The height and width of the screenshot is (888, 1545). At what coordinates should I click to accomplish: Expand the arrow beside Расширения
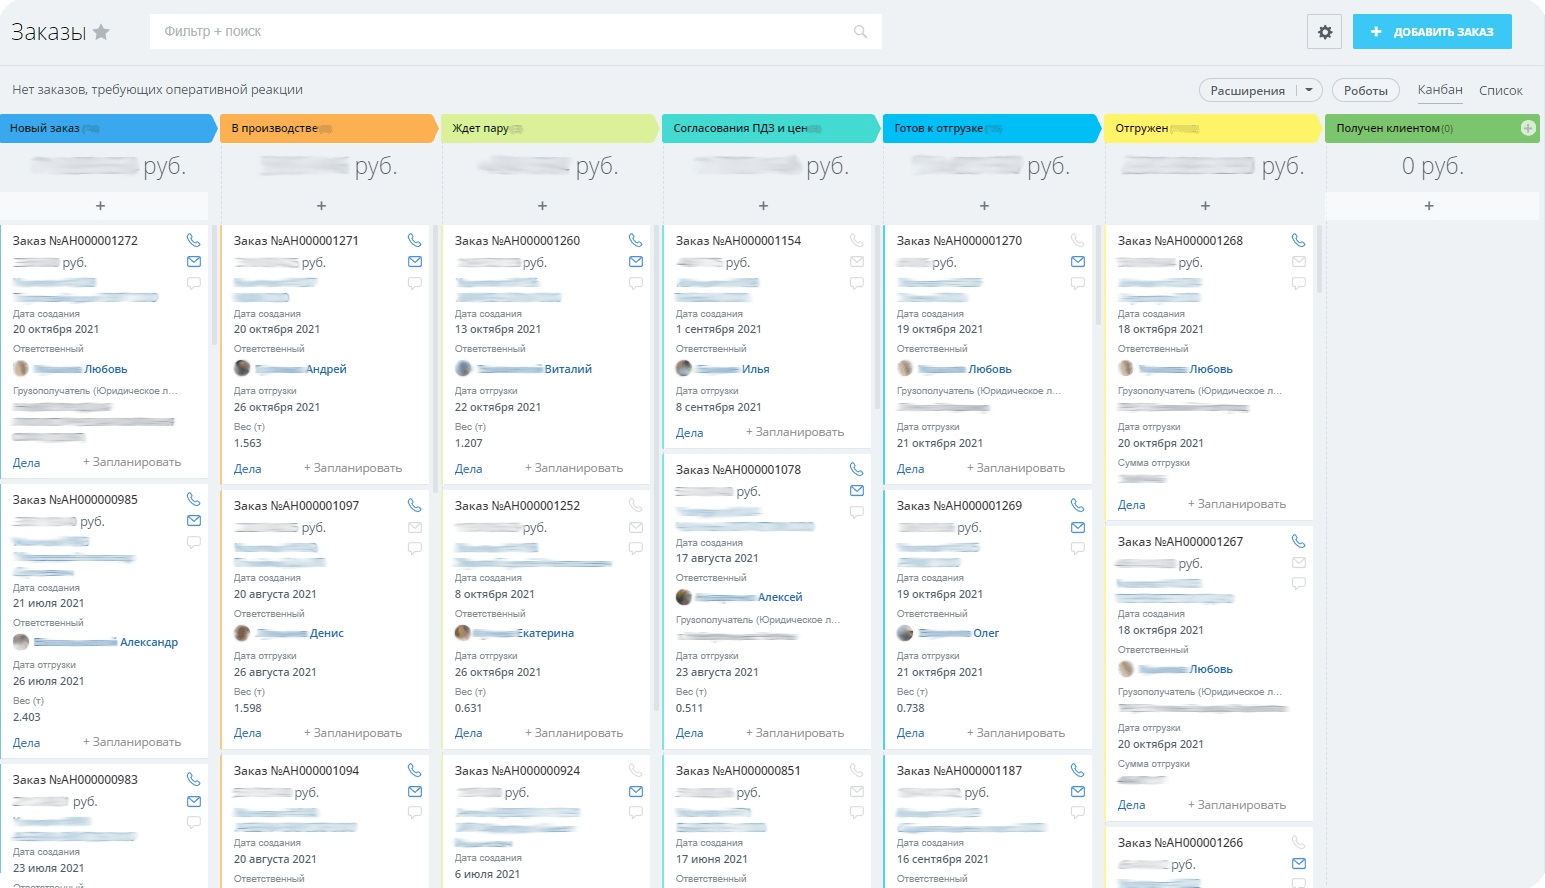(x=1309, y=90)
